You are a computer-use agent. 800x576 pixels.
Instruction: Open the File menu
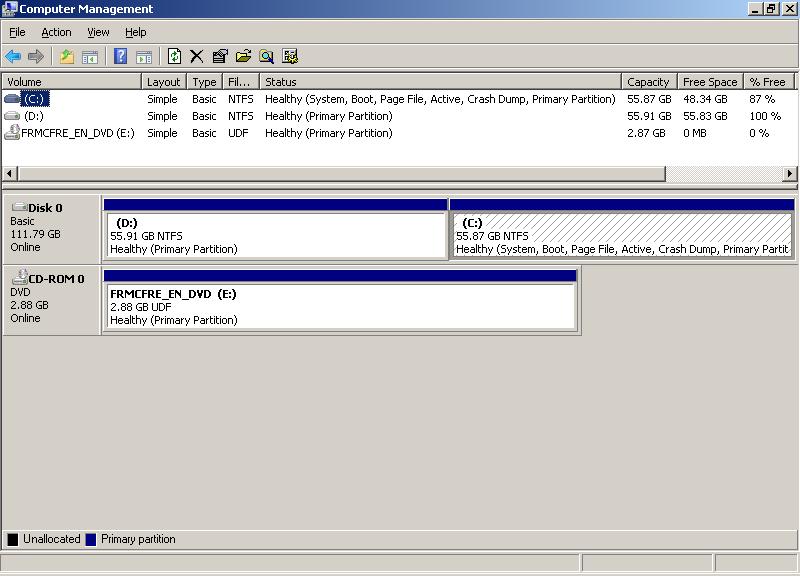tap(17, 32)
